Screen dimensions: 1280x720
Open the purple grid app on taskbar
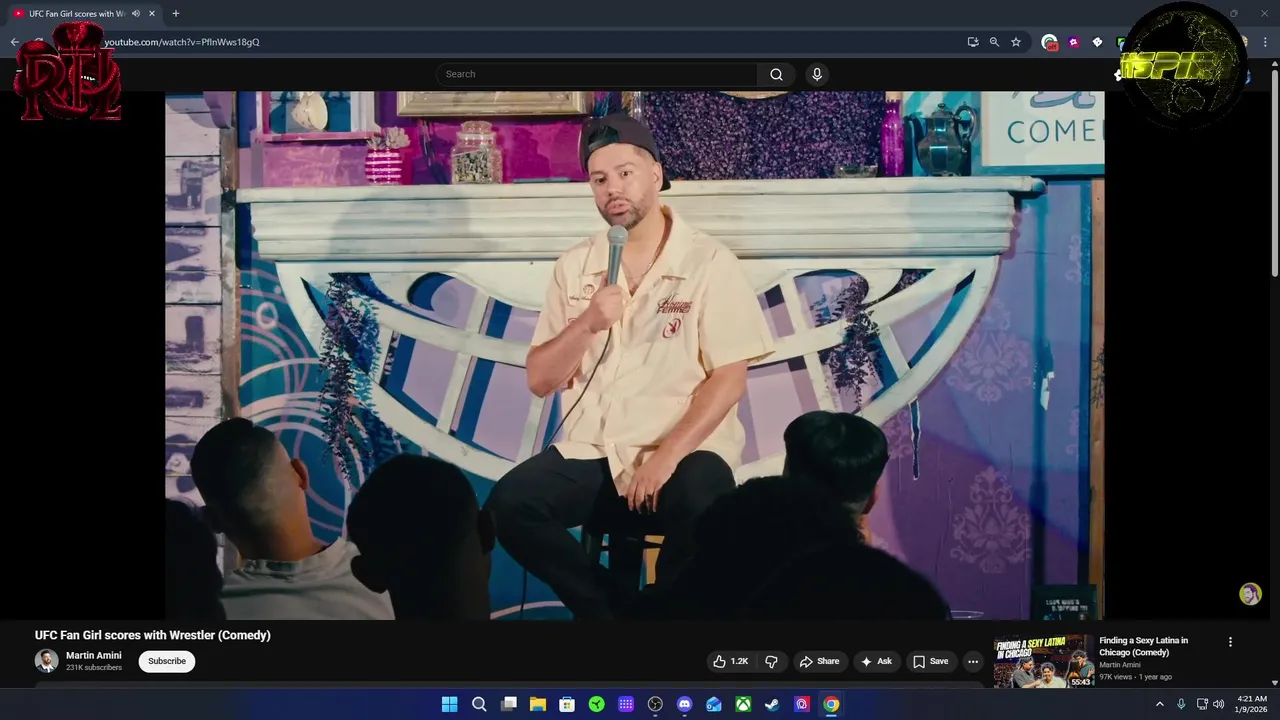[x=626, y=704]
